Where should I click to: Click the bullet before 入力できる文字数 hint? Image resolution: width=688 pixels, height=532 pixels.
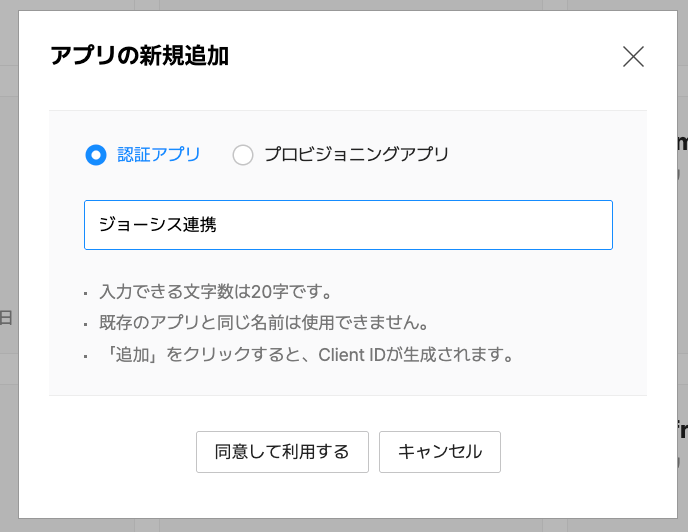(x=86, y=295)
